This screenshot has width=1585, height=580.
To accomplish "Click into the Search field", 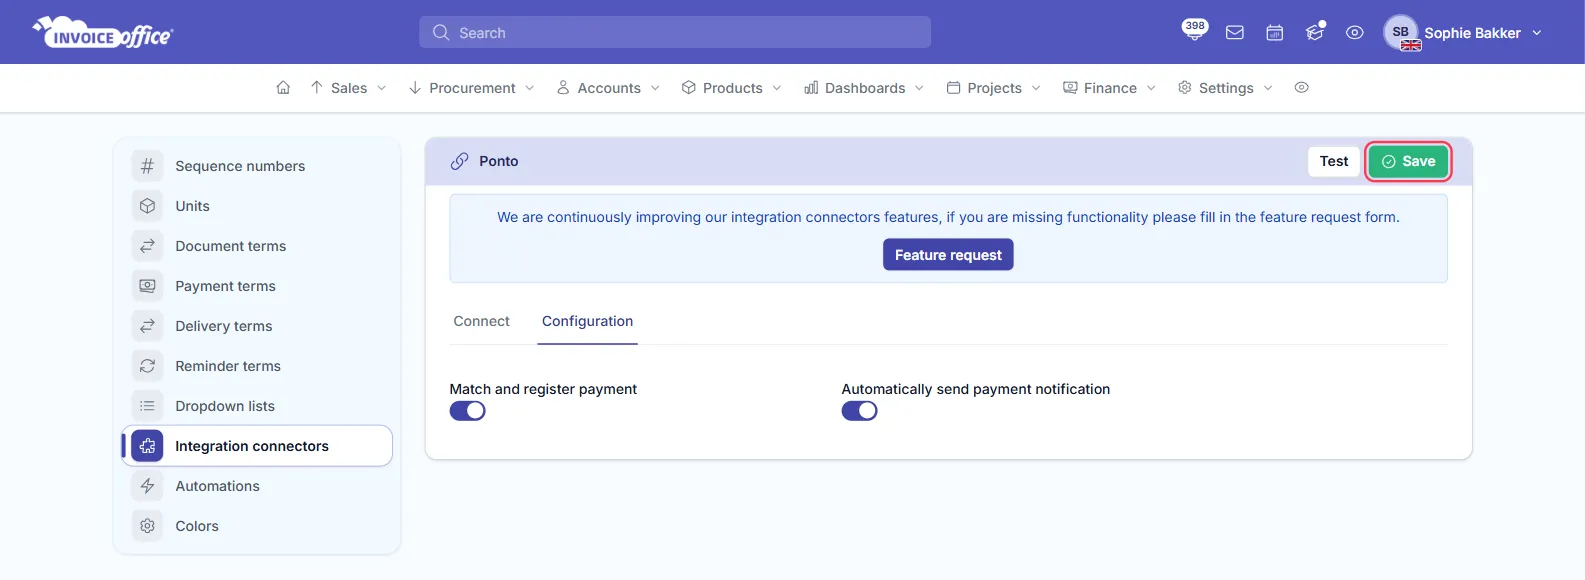I will tap(675, 32).
